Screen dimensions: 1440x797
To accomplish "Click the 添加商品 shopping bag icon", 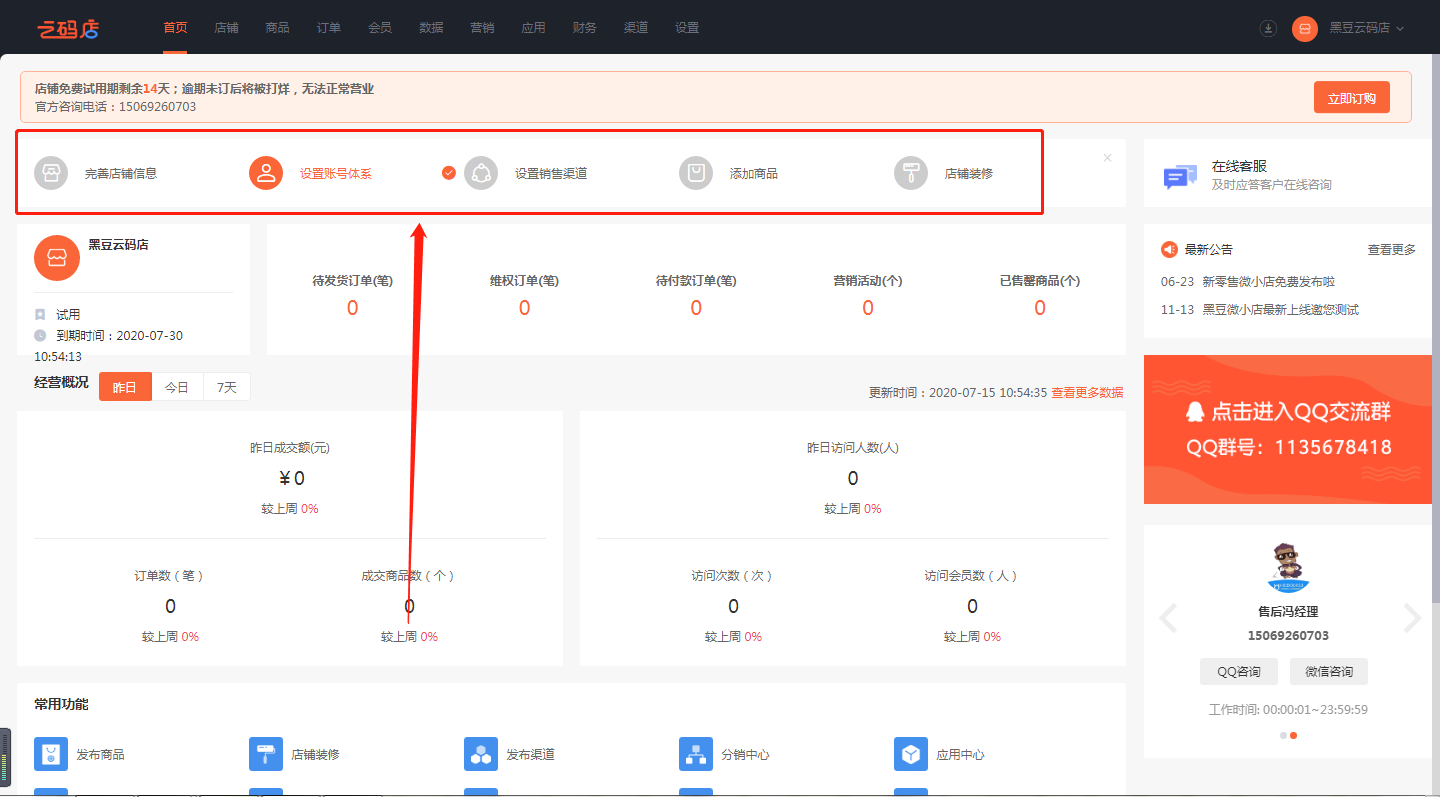I will [696, 173].
